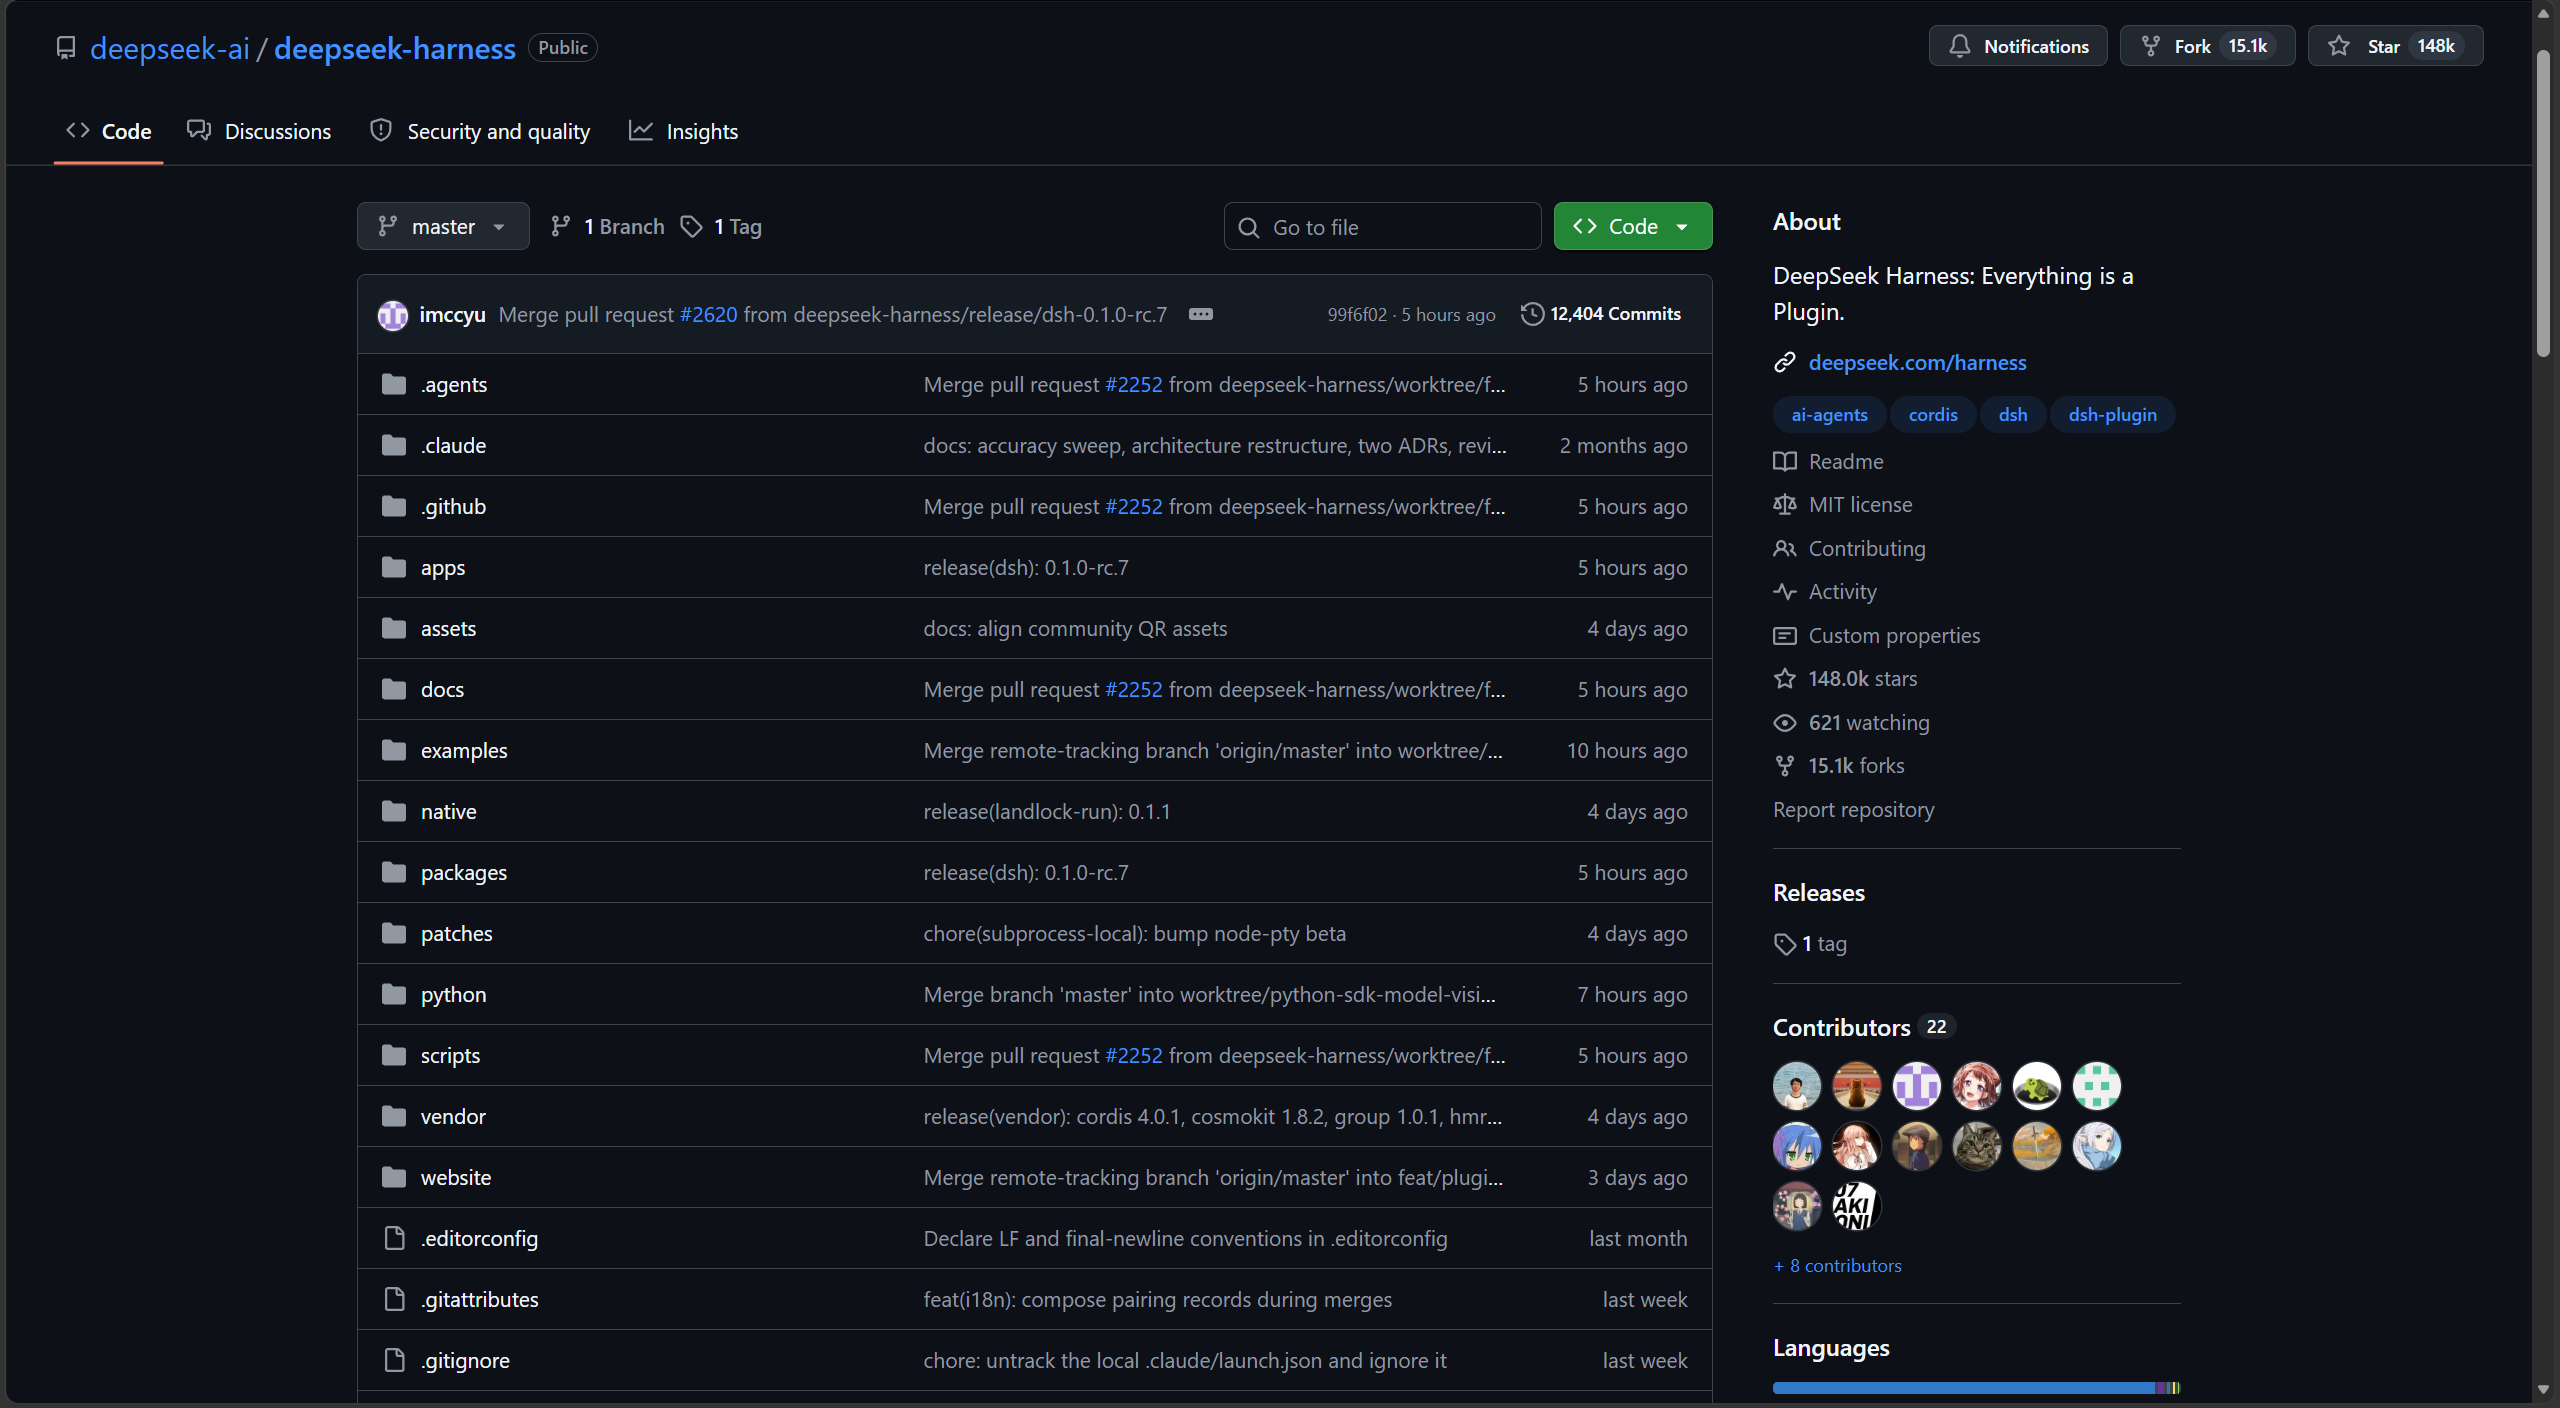Open commit 'docs: align community QR assets'
This screenshot has width=2560, height=1408.
pos(1076,629)
